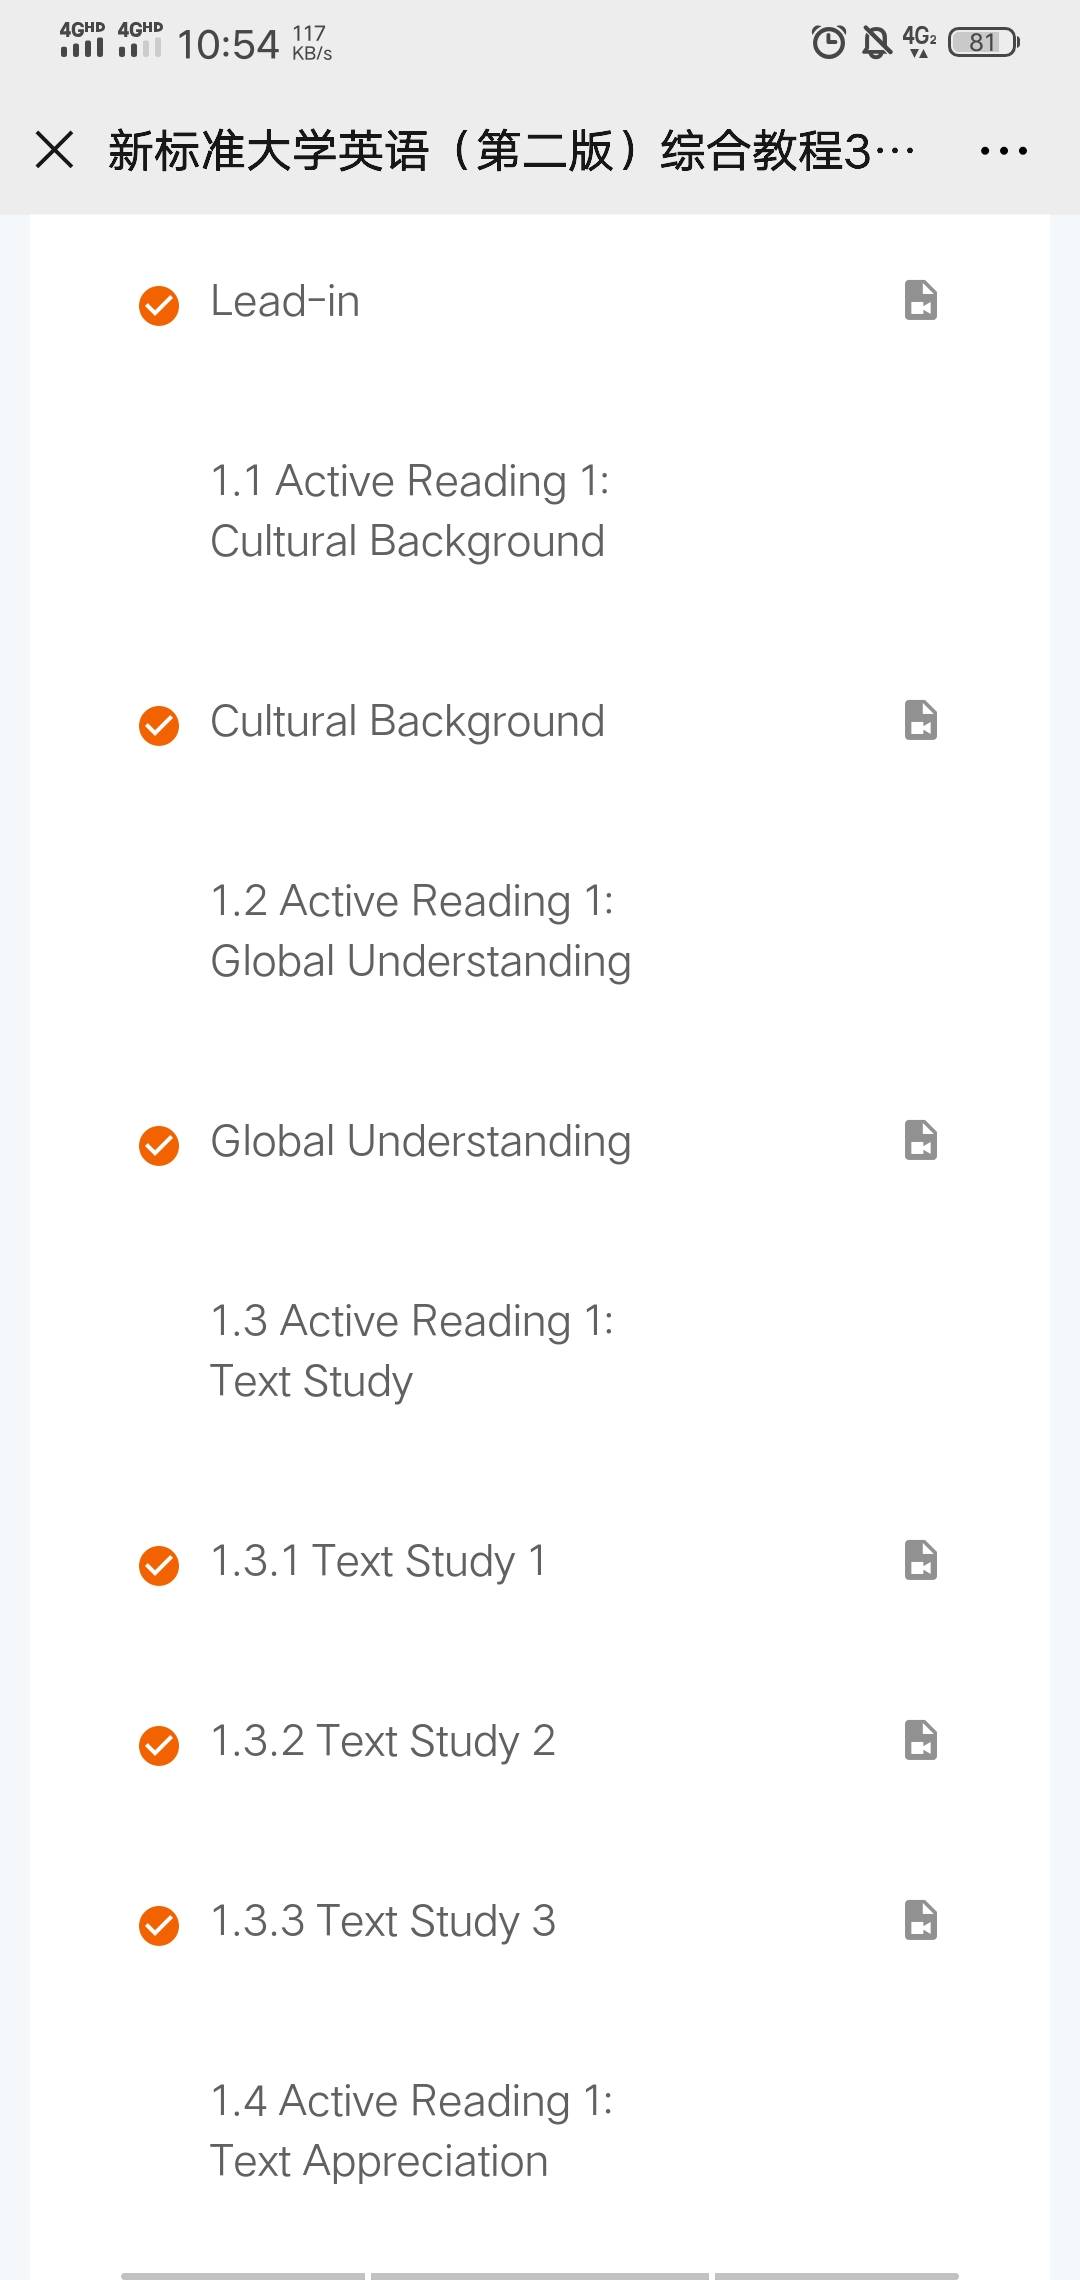Tap the document icon beside Lead-in
1080x2280 pixels.
pos(920,300)
